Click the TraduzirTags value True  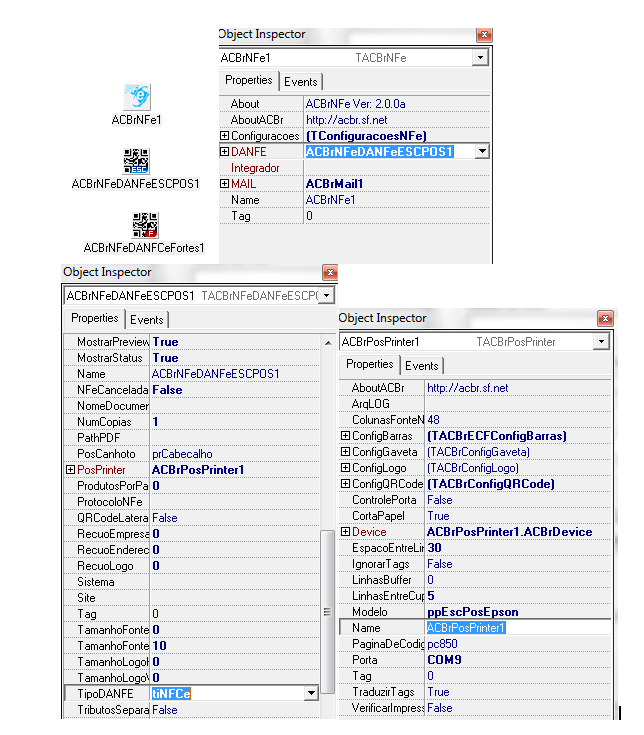tap(438, 692)
